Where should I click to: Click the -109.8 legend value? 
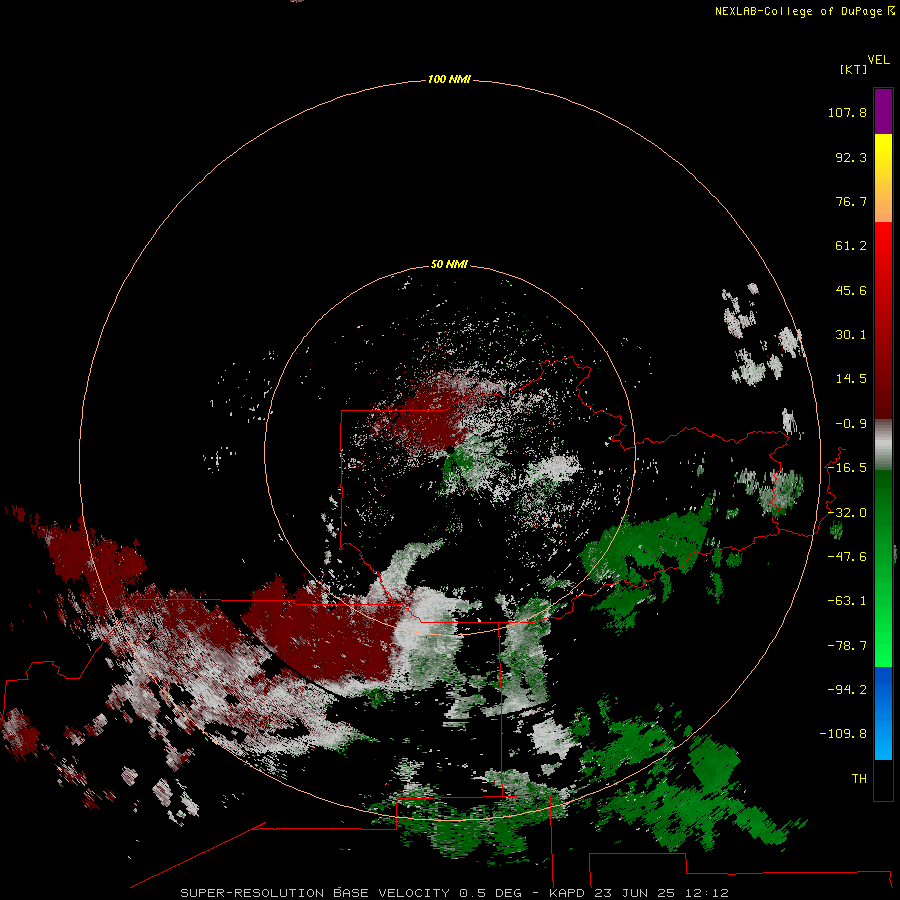[x=843, y=734]
